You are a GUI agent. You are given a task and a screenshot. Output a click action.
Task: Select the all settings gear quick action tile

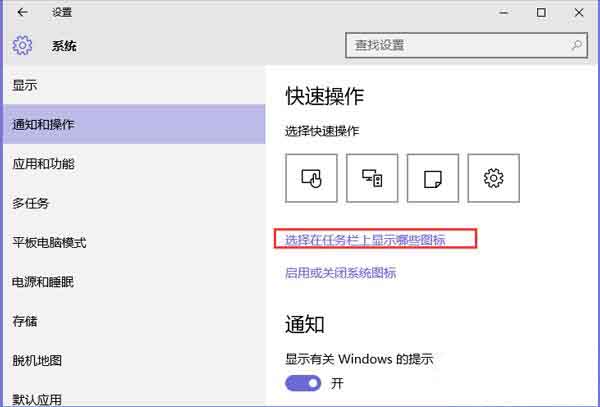[x=493, y=178]
